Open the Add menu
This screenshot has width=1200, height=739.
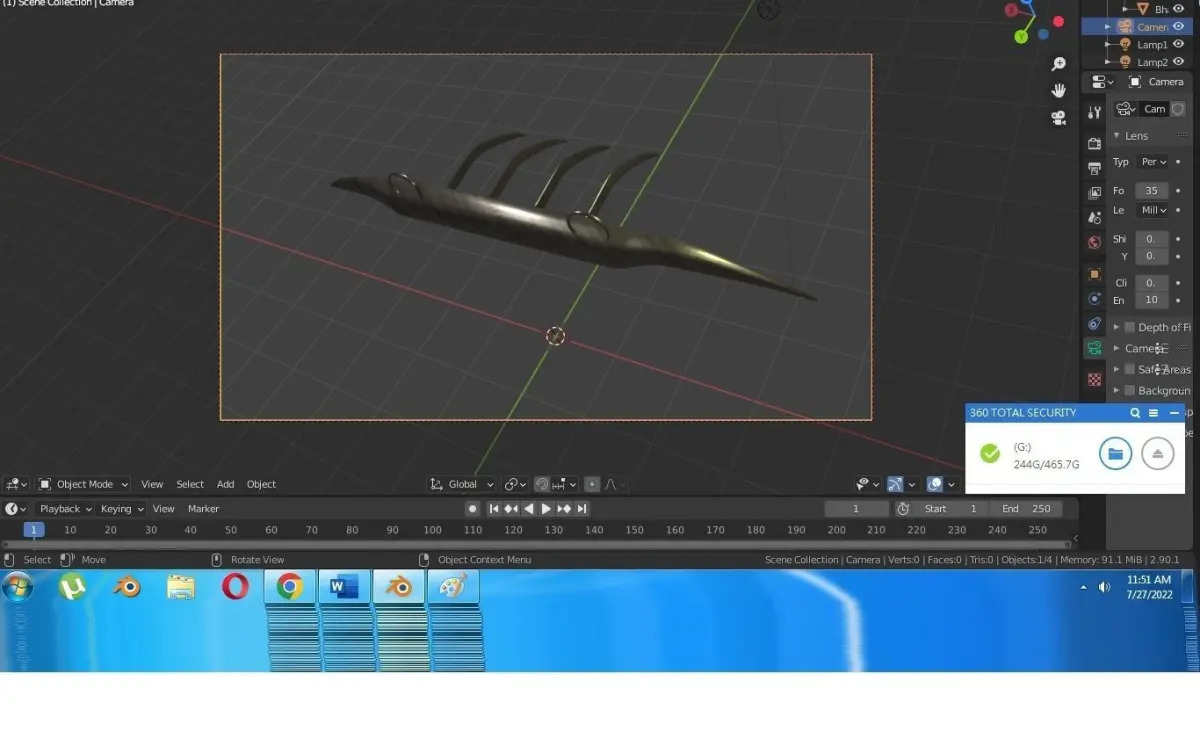coord(226,484)
